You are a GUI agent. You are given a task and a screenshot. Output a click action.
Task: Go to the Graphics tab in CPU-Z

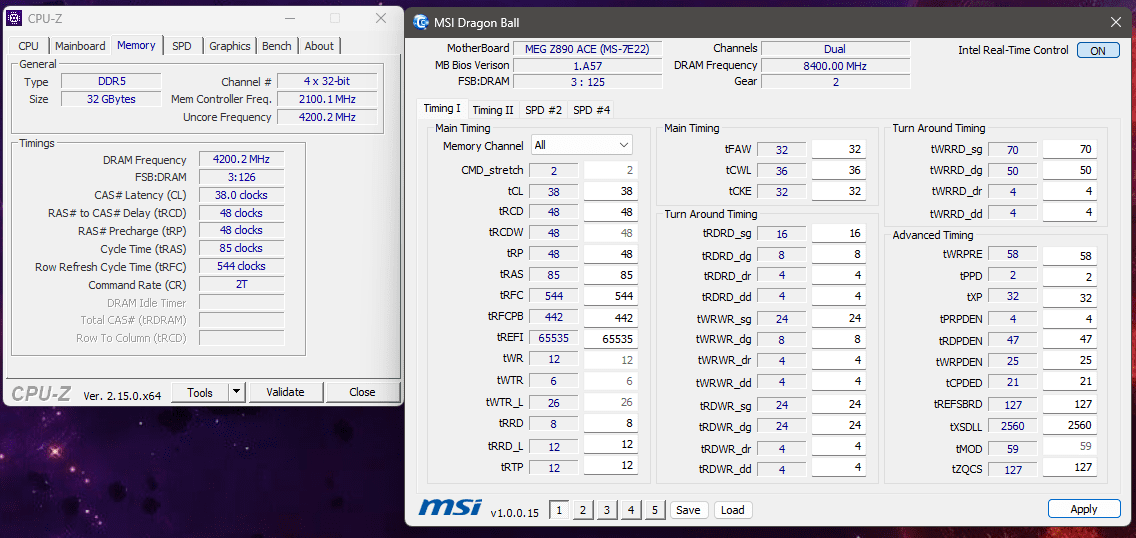[230, 46]
